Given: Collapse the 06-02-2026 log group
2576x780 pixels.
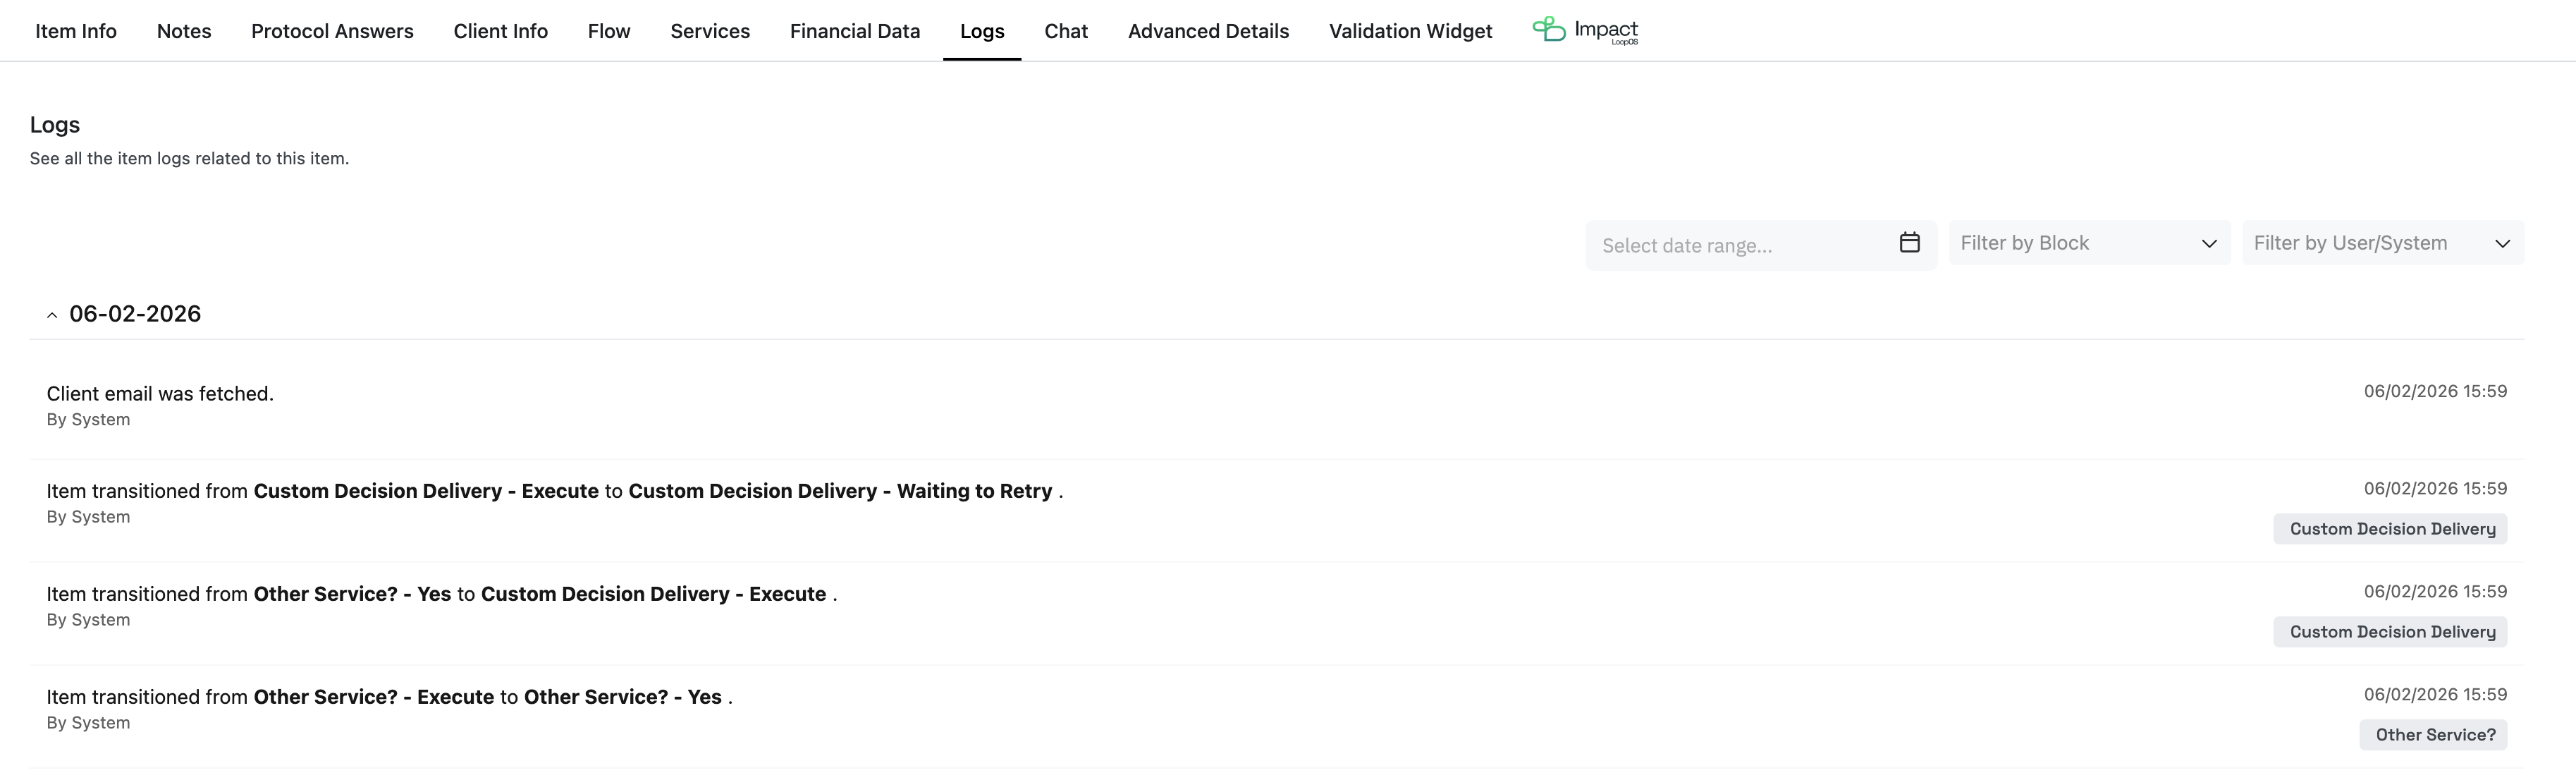Looking at the screenshot, I should point(52,315).
